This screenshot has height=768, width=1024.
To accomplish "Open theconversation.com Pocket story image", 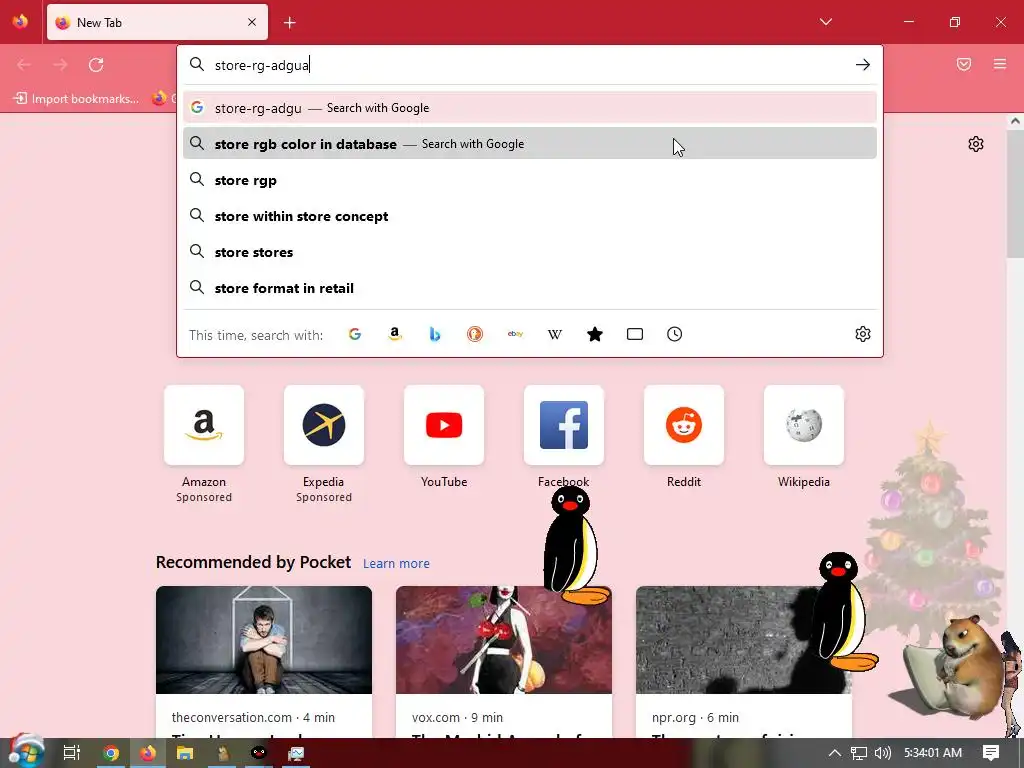I will point(264,639).
